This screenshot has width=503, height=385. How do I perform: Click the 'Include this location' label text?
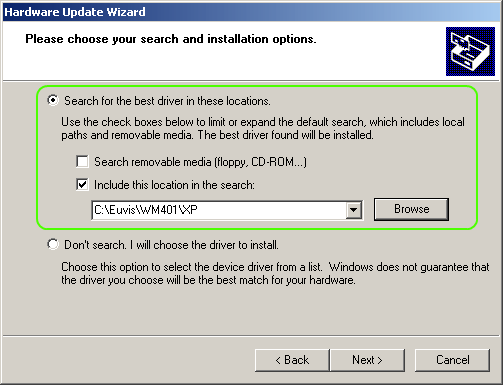[174, 185]
